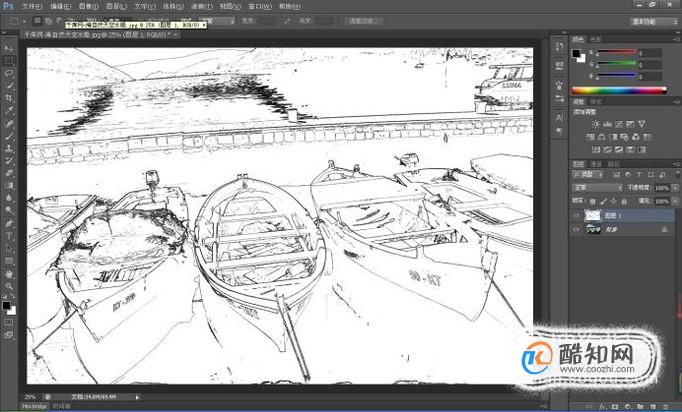Open the Adjustments panel flyout menu

[x=677, y=101]
